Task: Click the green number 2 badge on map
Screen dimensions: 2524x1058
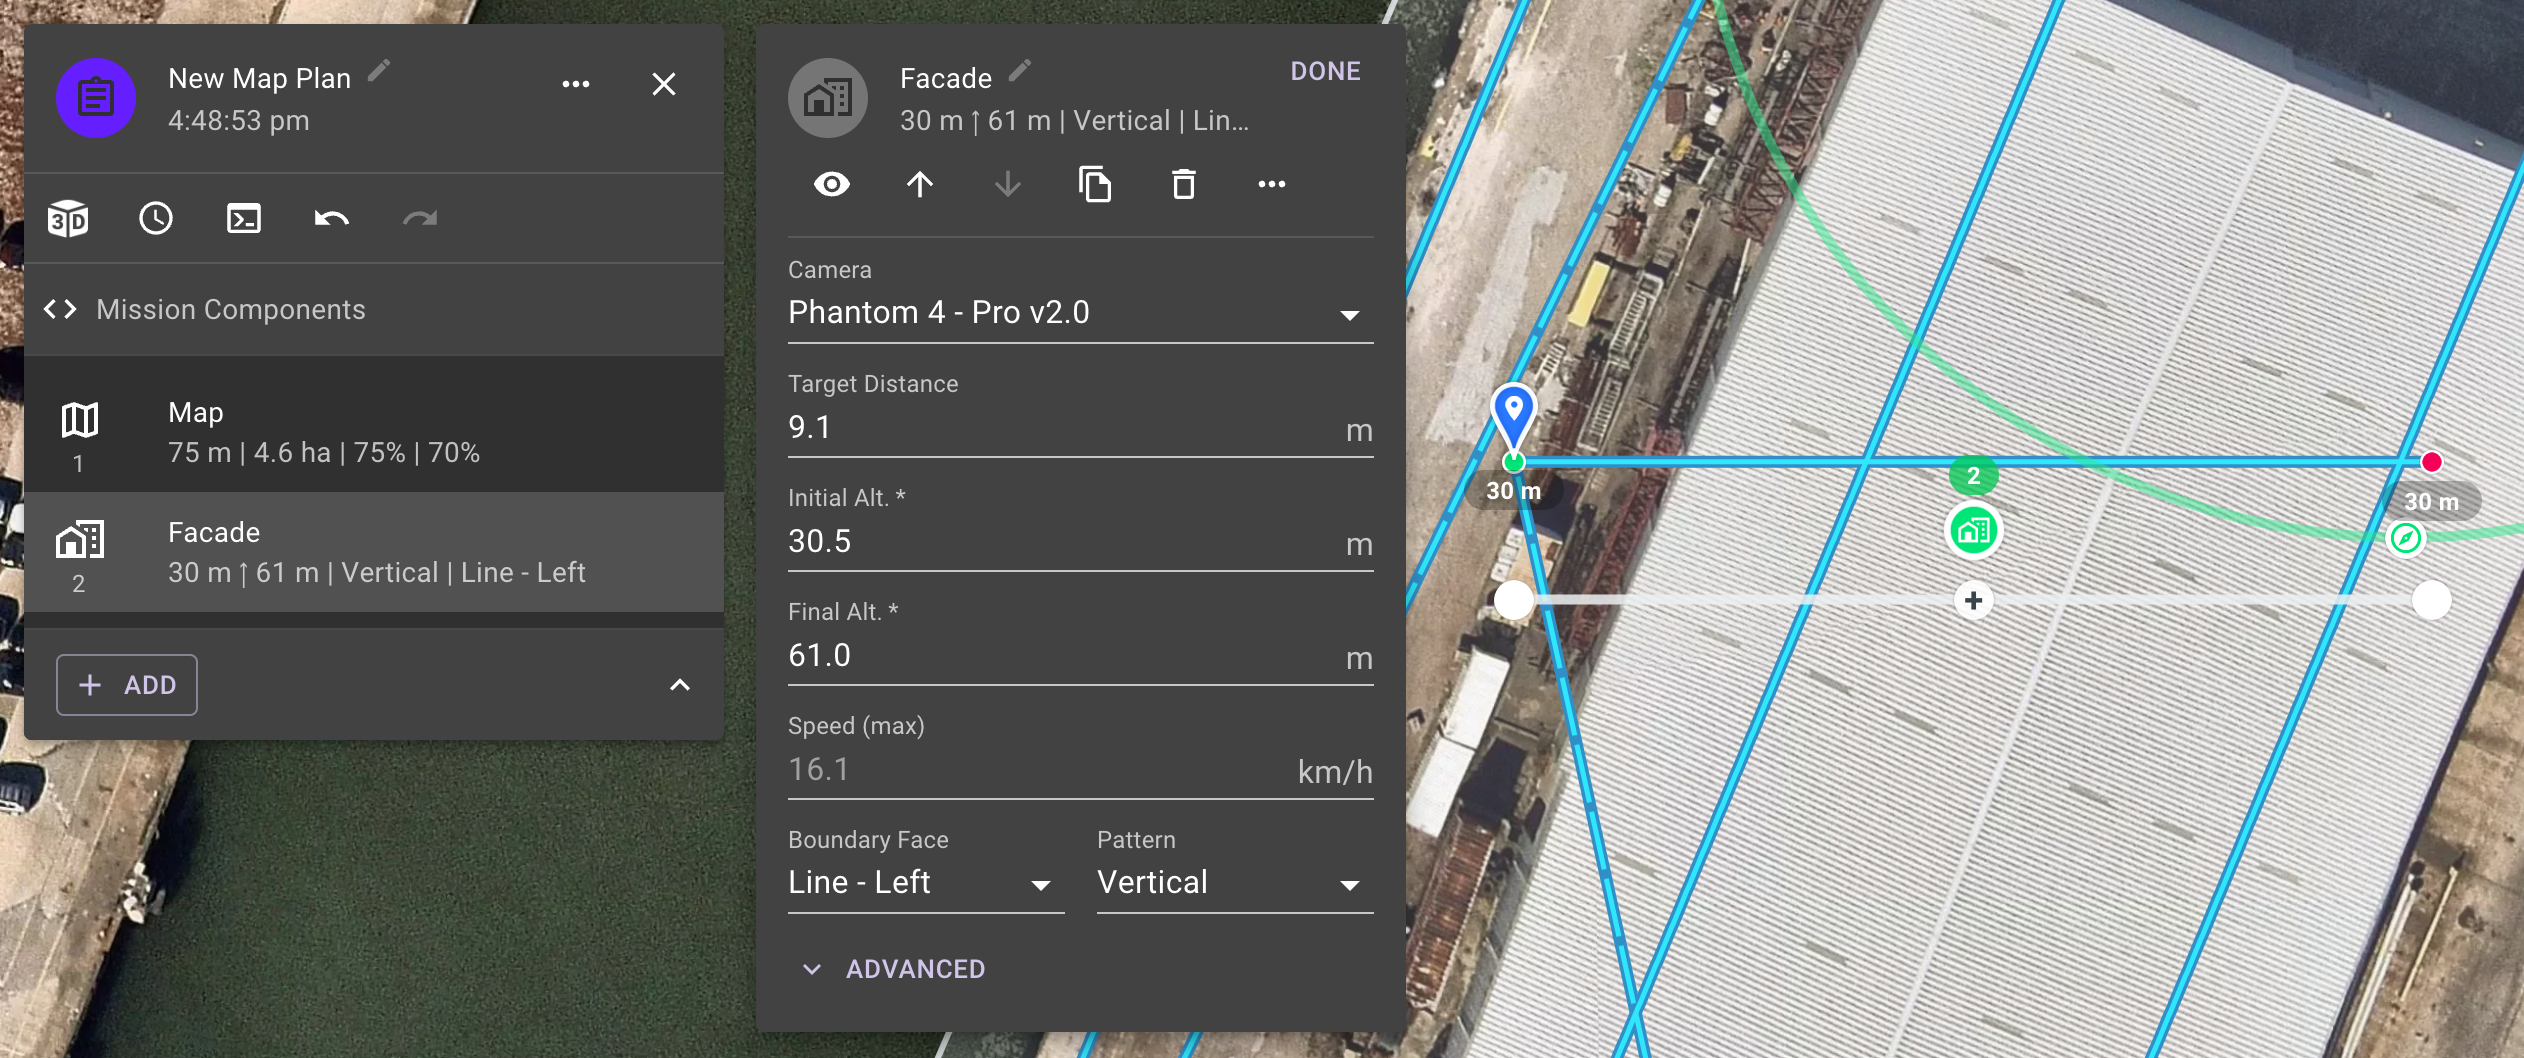Action: (x=1974, y=476)
